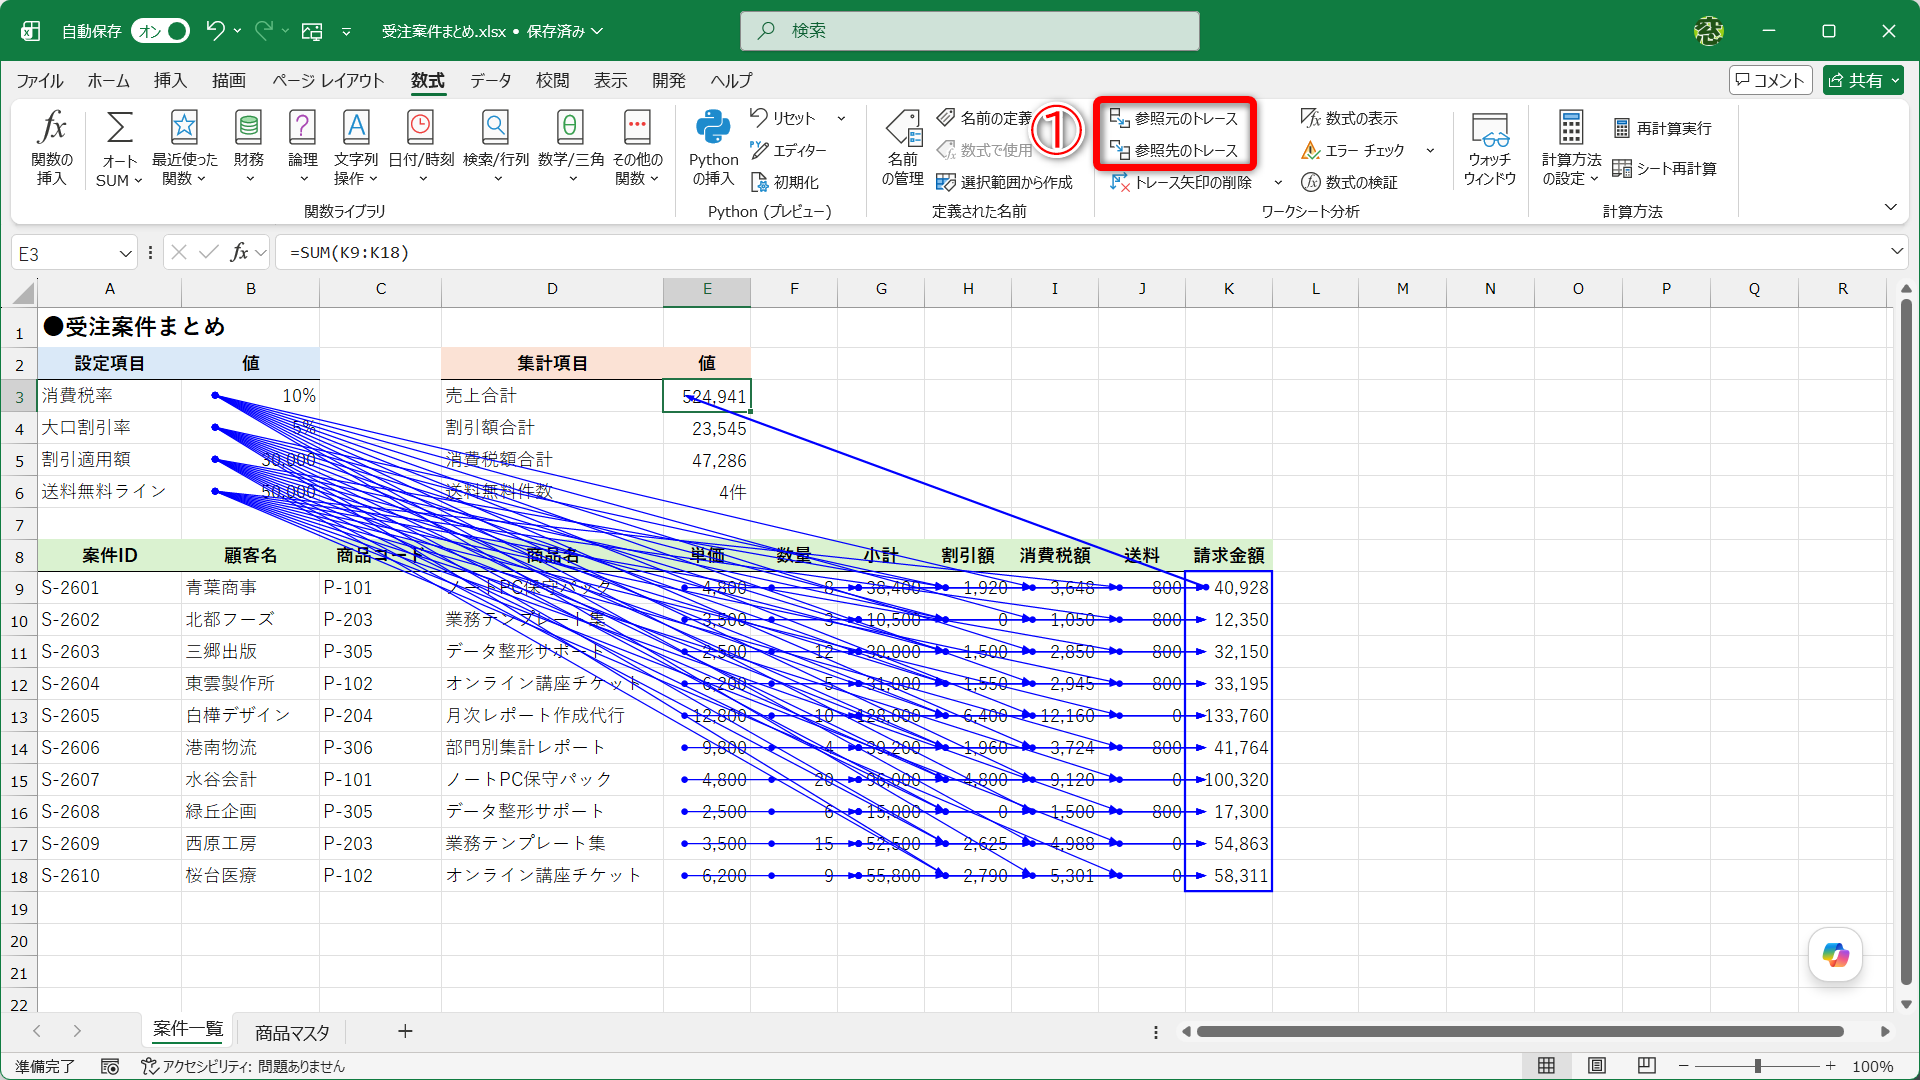Open the AutoSum (オートSUM) icon
The width and height of the screenshot is (1920, 1080).
pyautogui.click(x=119, y=148)
